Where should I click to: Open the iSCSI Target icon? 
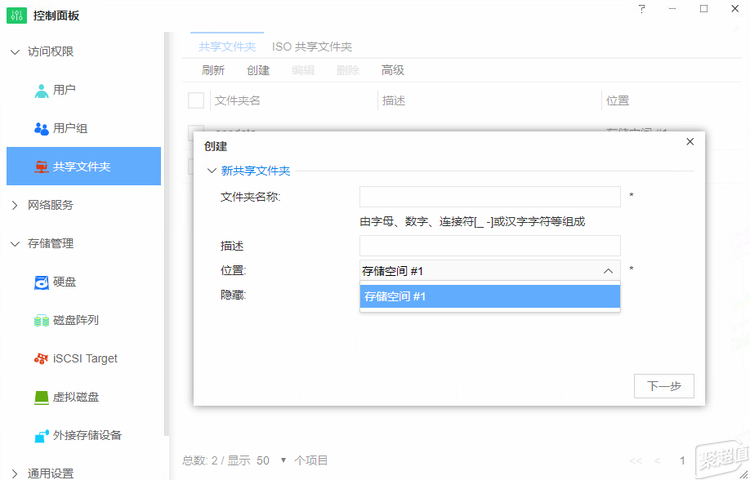pos(41,359)
